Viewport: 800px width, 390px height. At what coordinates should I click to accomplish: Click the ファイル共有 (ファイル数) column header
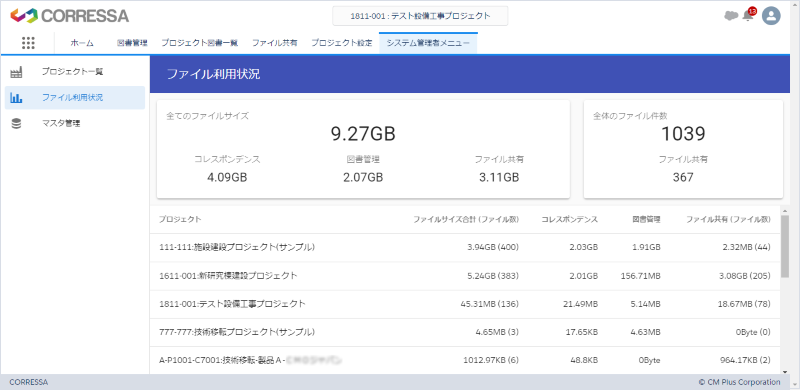pyautogui.click(x=728, y=220)
